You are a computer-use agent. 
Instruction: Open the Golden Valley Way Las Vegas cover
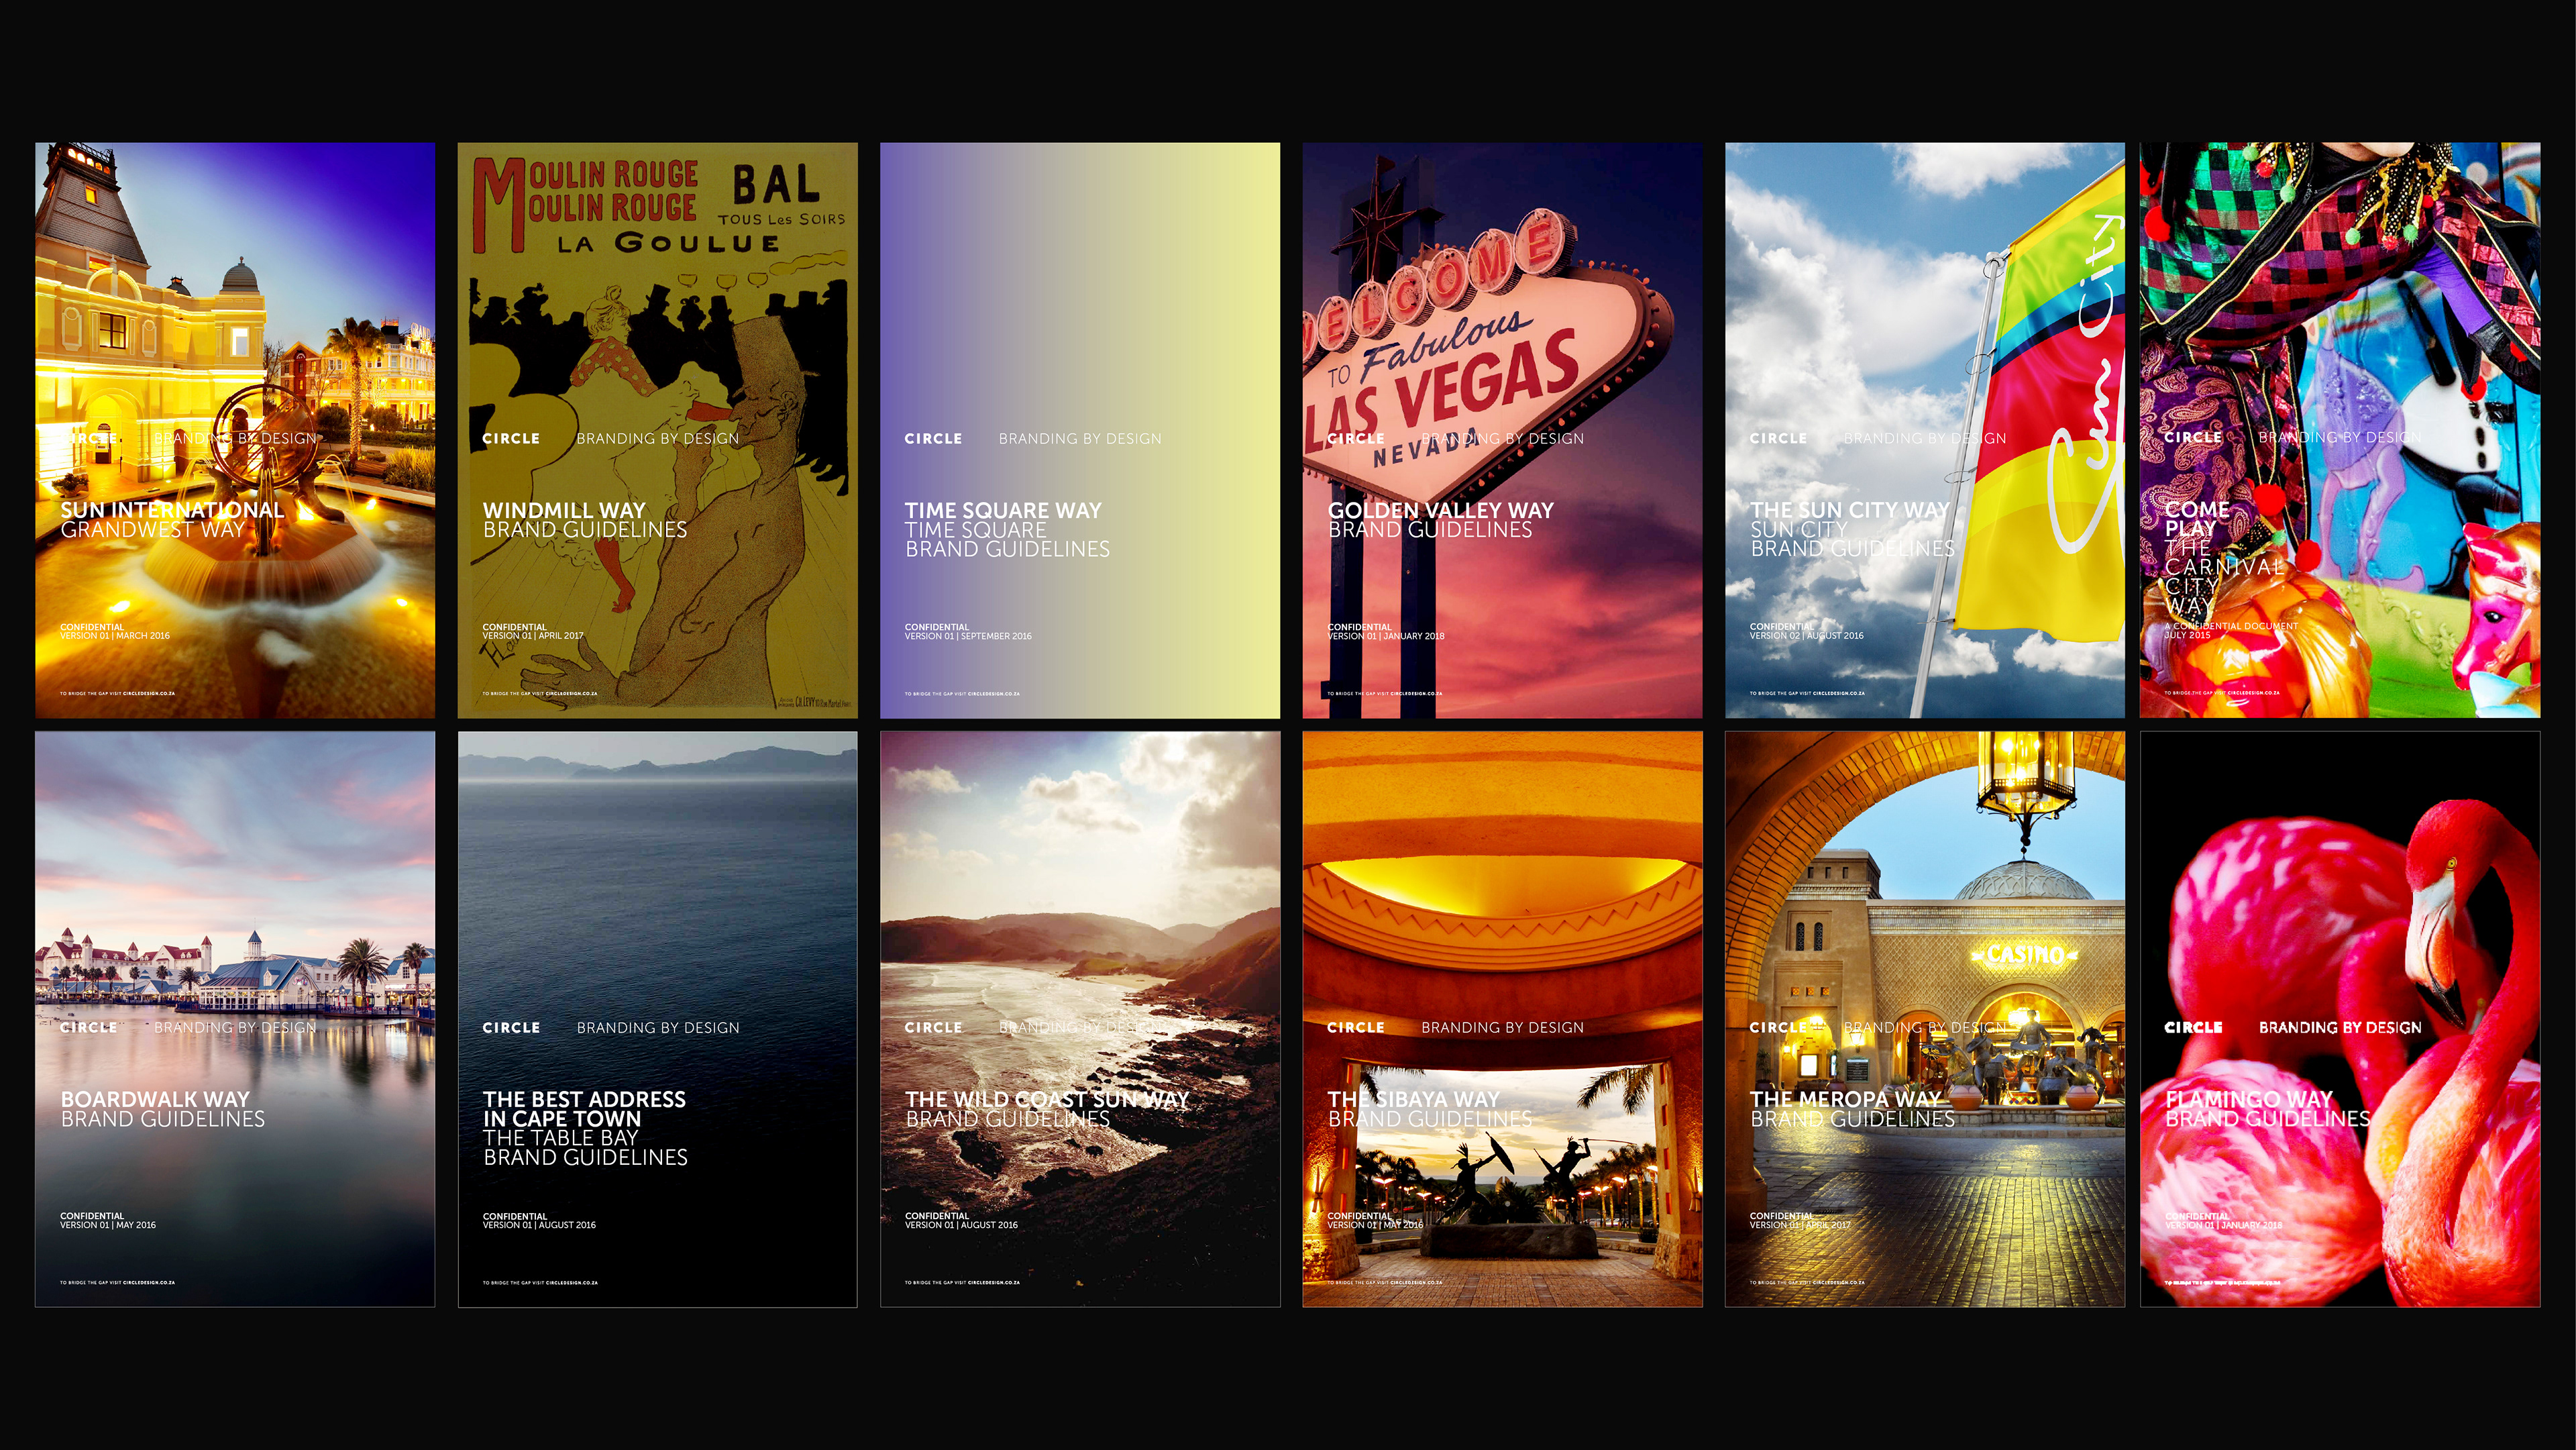pos(1502,430)
